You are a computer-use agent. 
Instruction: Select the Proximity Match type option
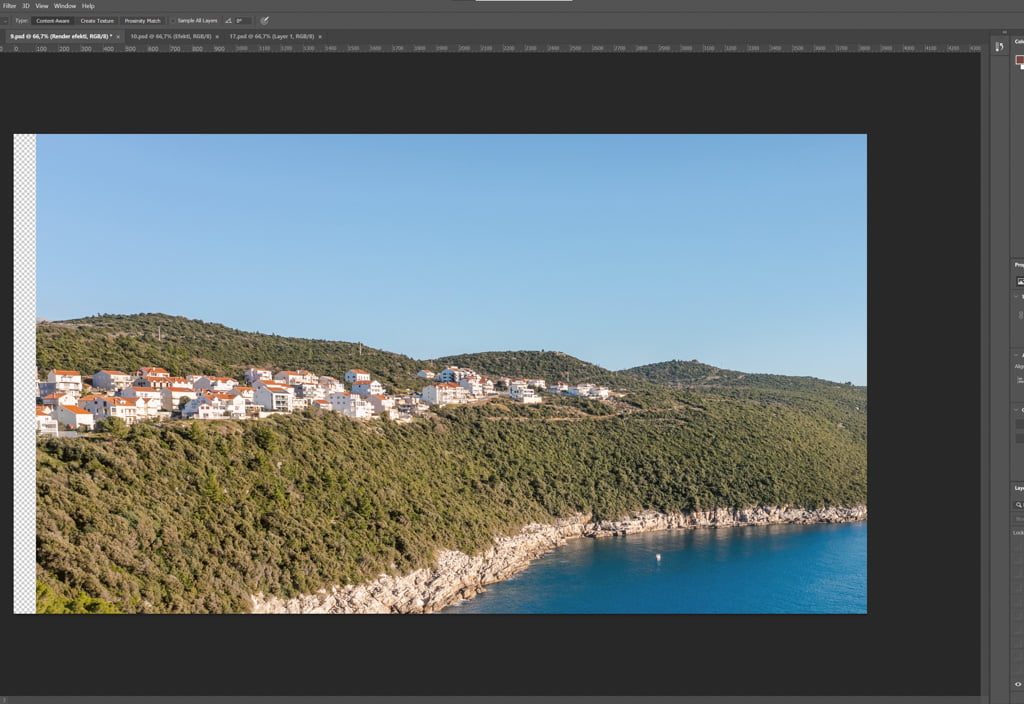click(x=142, y=20)
